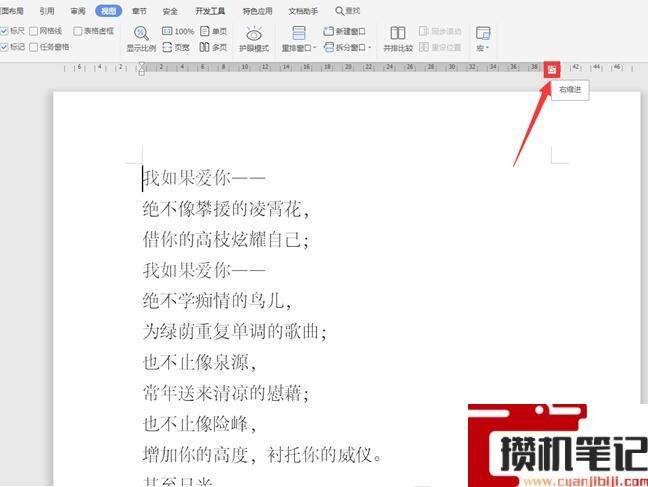Viewport: 648px width, 487px height.
Task: Click the line 借你的高枝炫耀自己;
Action: [226, 239]
